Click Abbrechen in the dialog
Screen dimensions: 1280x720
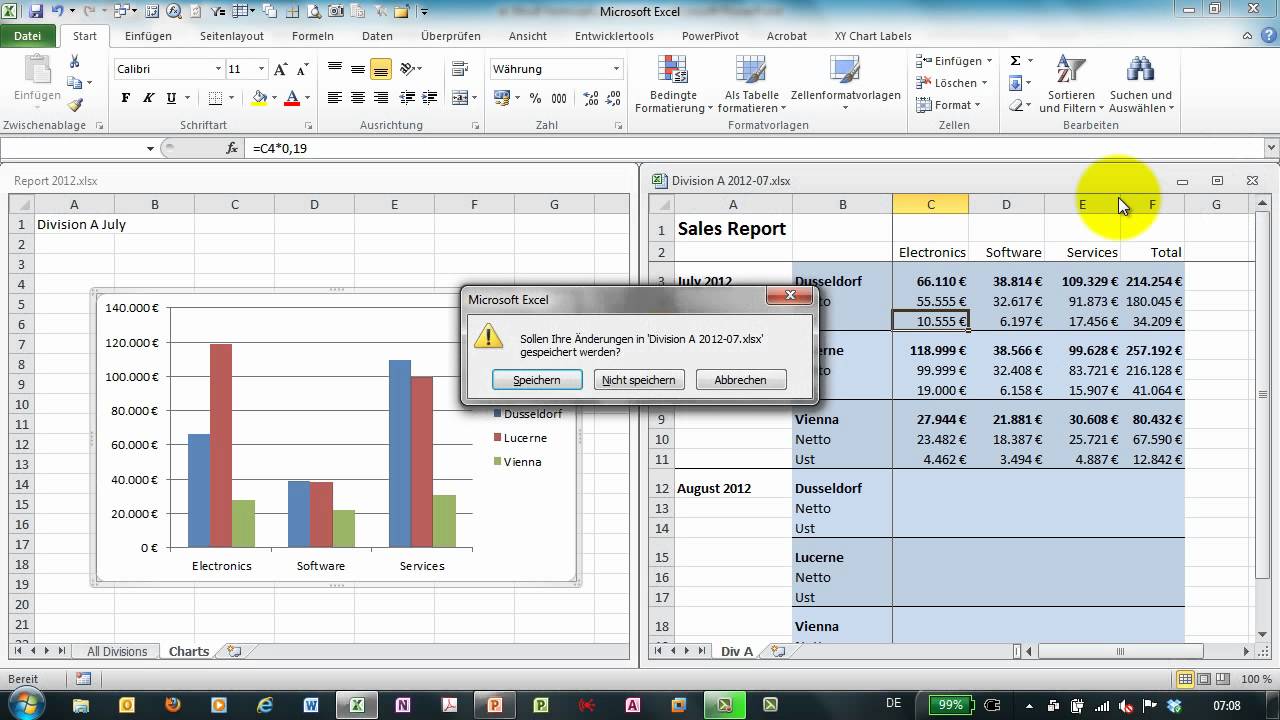[741, 380]
